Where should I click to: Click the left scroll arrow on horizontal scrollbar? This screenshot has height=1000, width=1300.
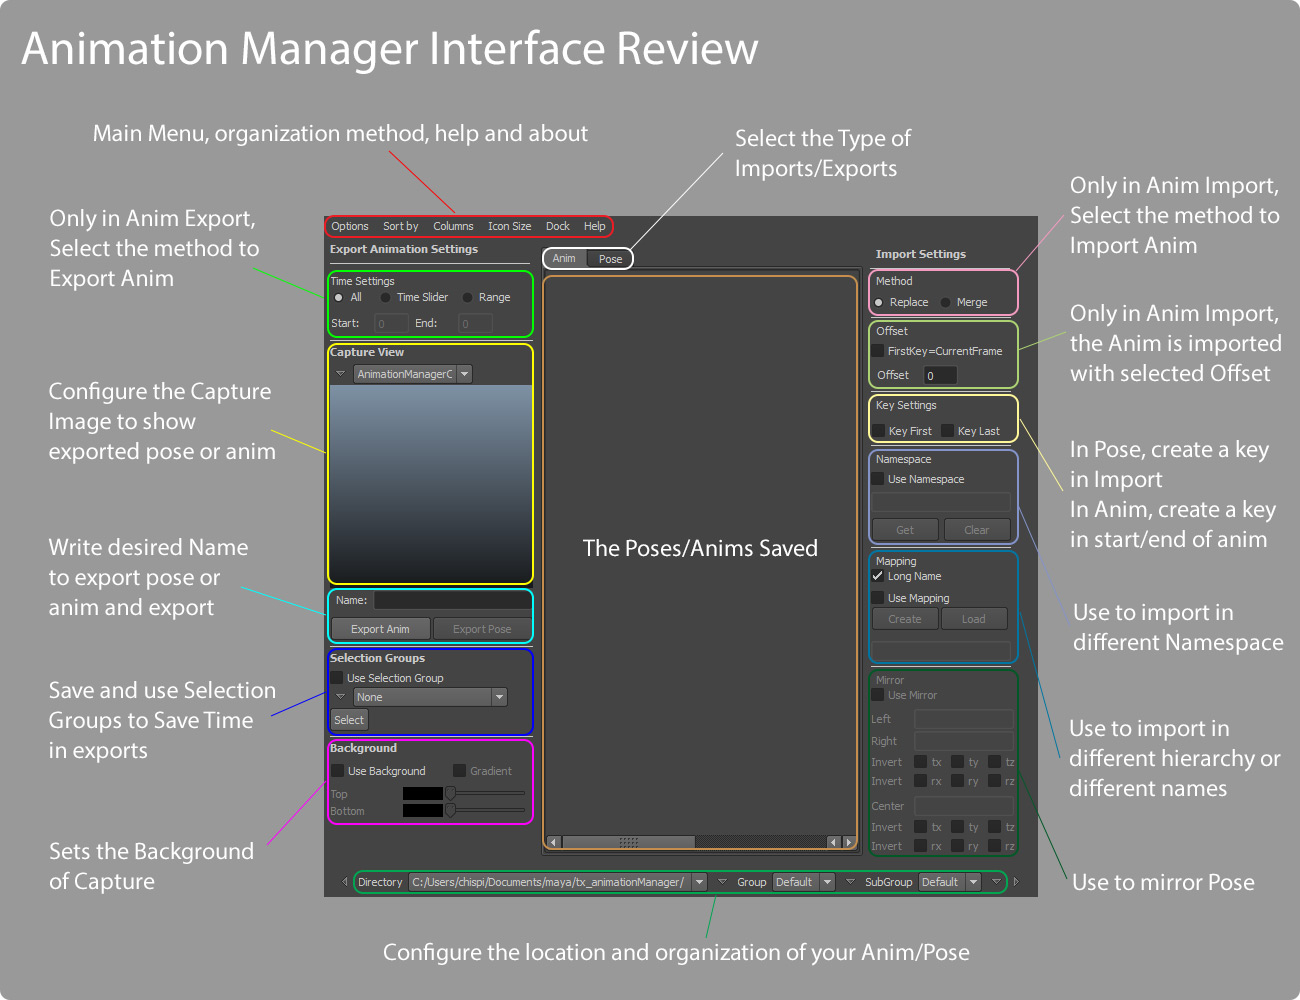(x=555, y=842)
